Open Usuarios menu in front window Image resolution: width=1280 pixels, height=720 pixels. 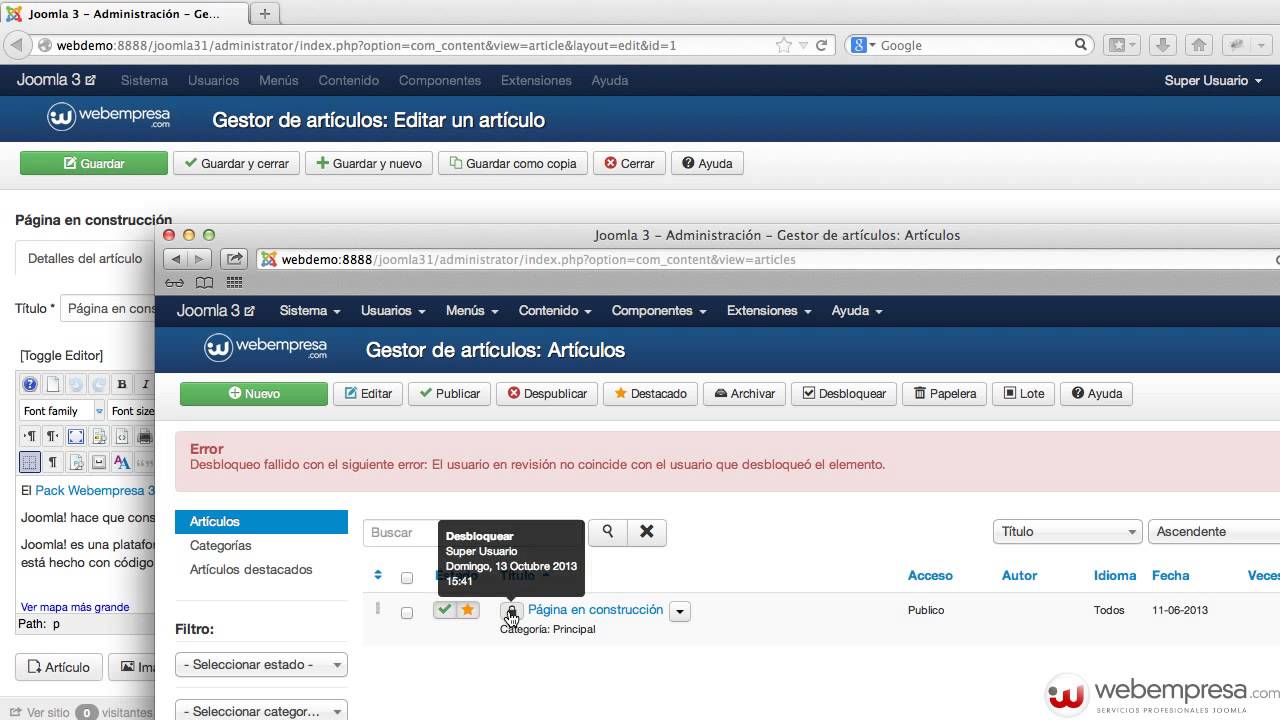coord(393,311)
